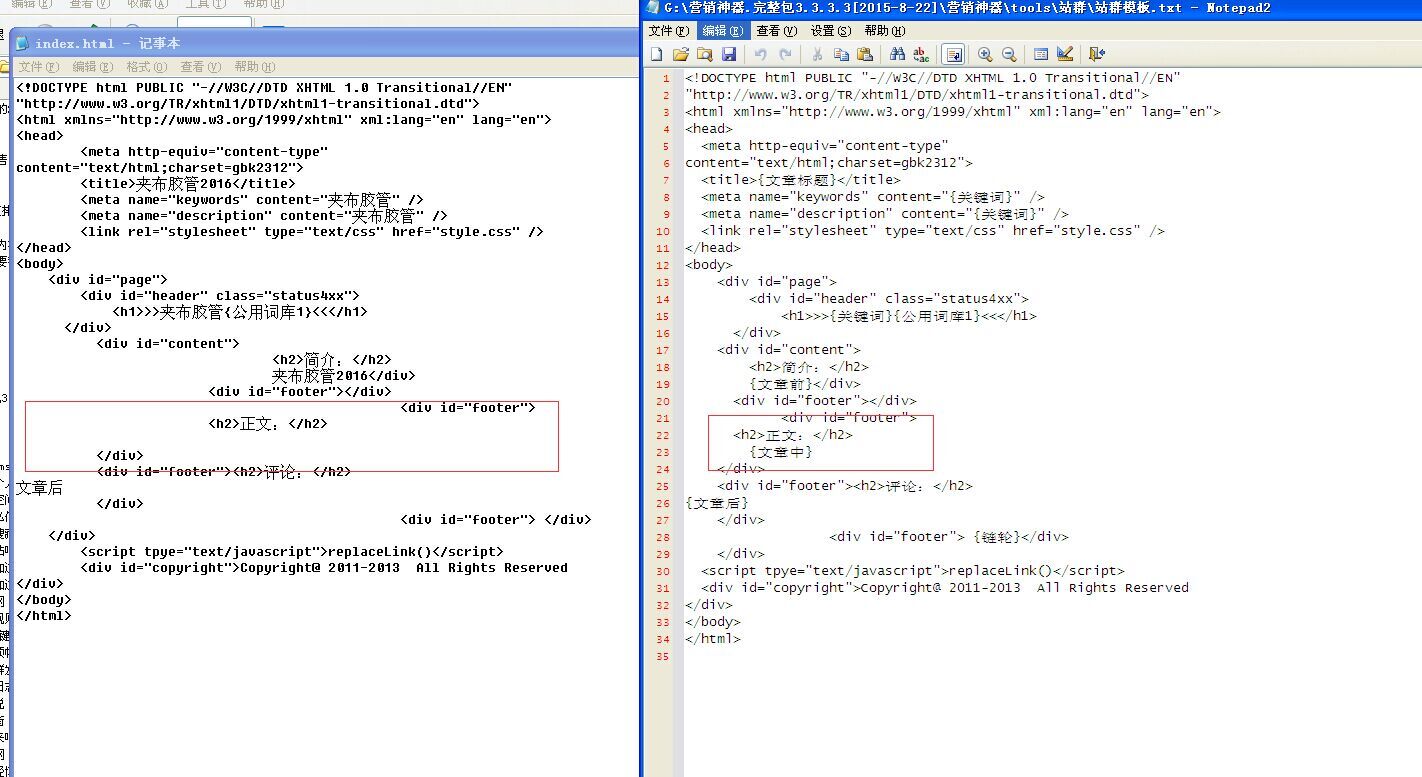This screenshot has width=1422, height=777.
Task: Open the browse file icon in Notepad2
Action: point(705,54)
